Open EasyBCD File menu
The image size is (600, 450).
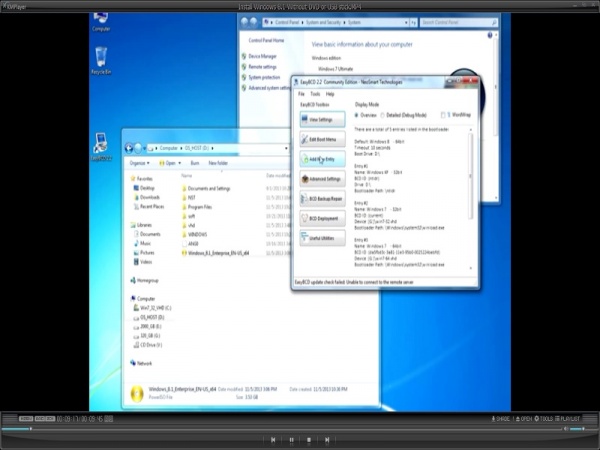tap(302, 94)
